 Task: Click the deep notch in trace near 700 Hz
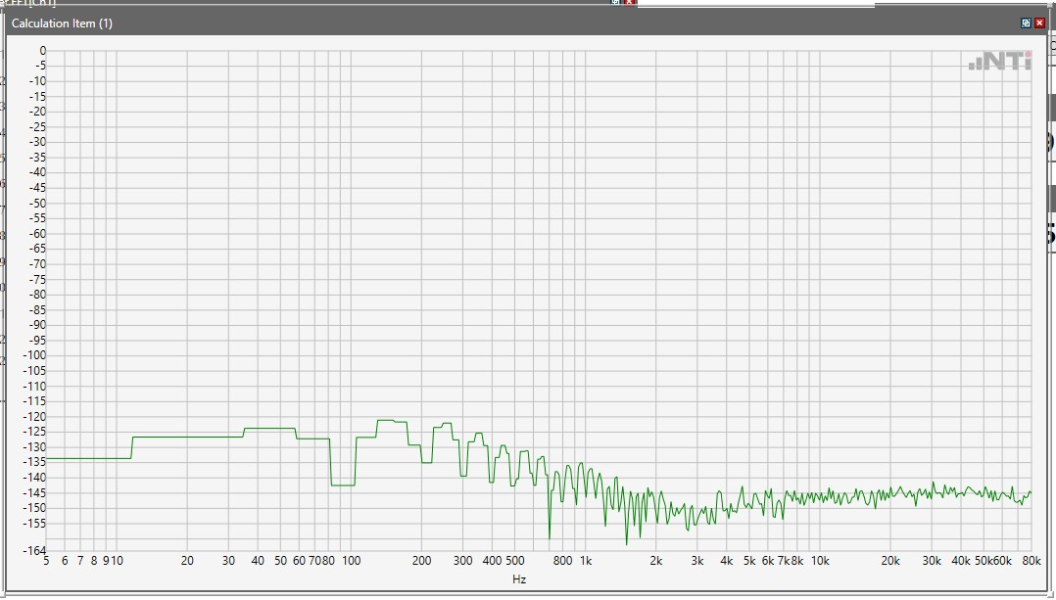(x=549, y=535)
